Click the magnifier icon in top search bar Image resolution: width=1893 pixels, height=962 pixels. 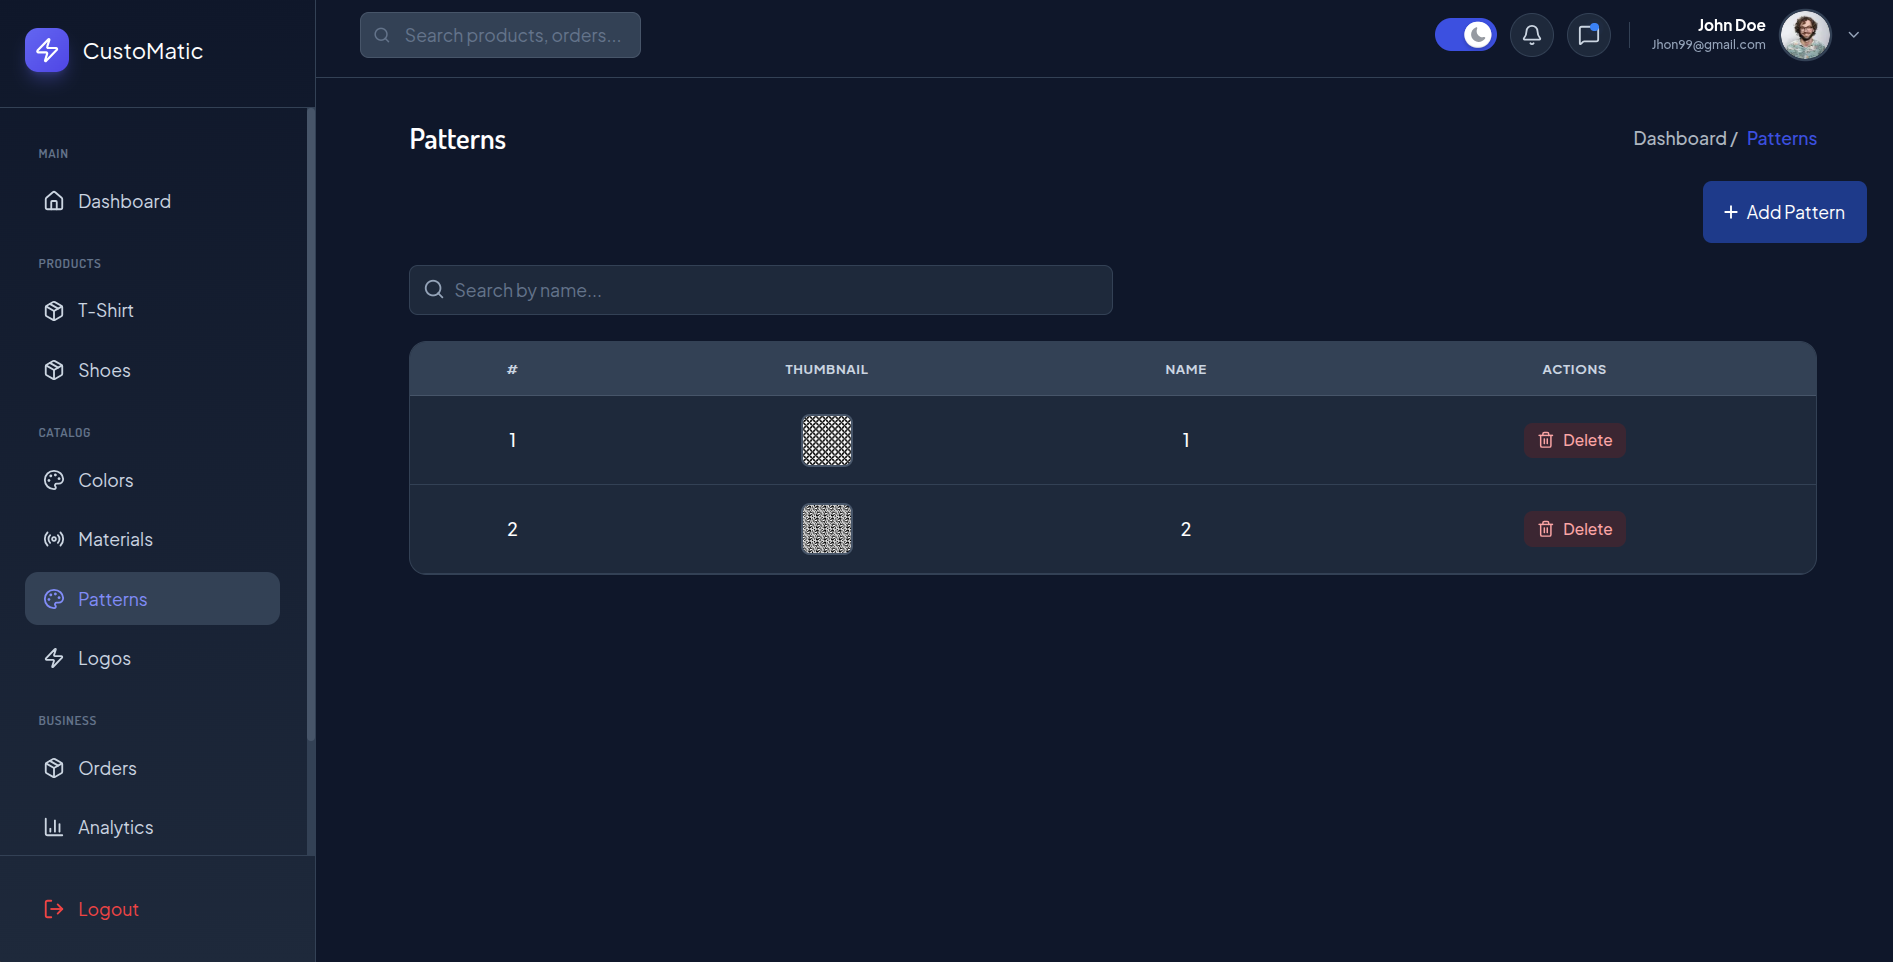pyautogui.click(x=382, y=35)
